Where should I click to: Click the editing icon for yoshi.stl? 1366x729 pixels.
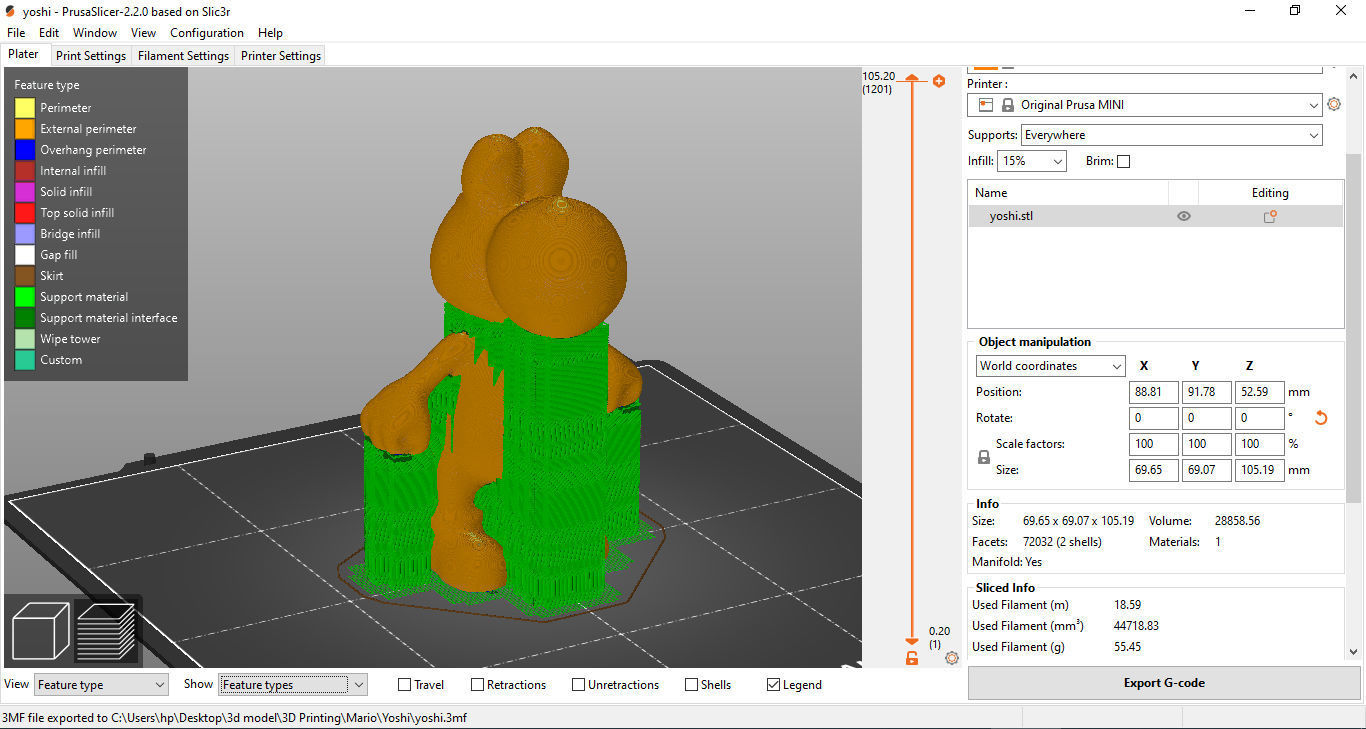point(1270,216)
